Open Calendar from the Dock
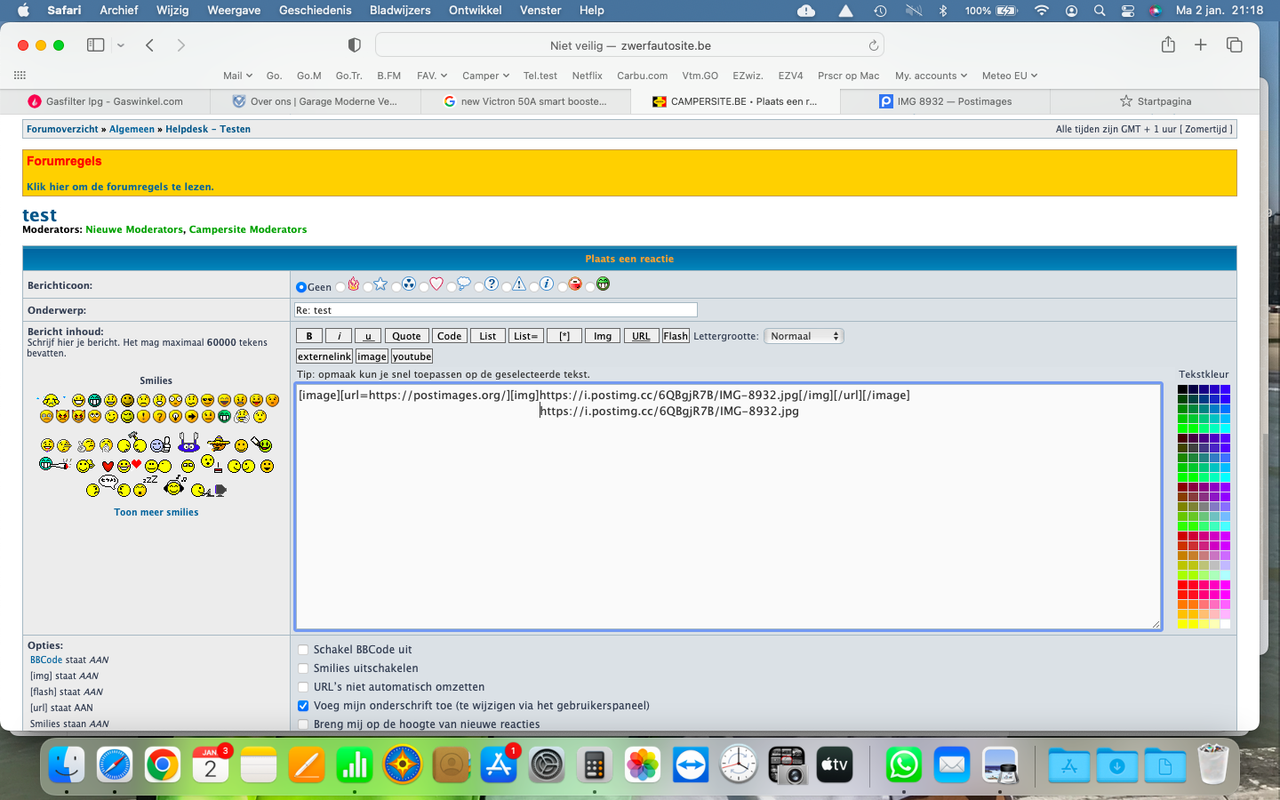1280x800 pixels. tap(210, 766)
